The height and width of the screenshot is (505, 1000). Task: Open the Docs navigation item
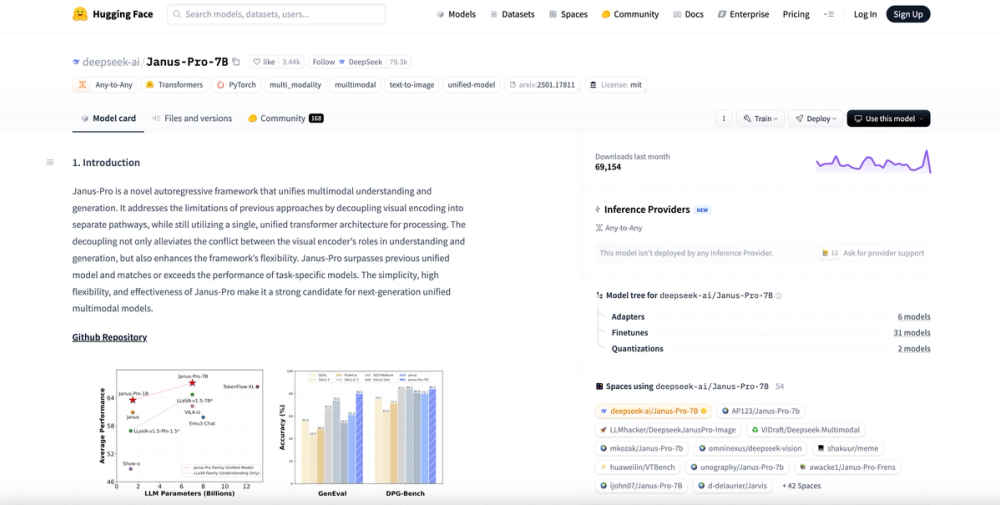pyautogui.click(x=688, y=14)
